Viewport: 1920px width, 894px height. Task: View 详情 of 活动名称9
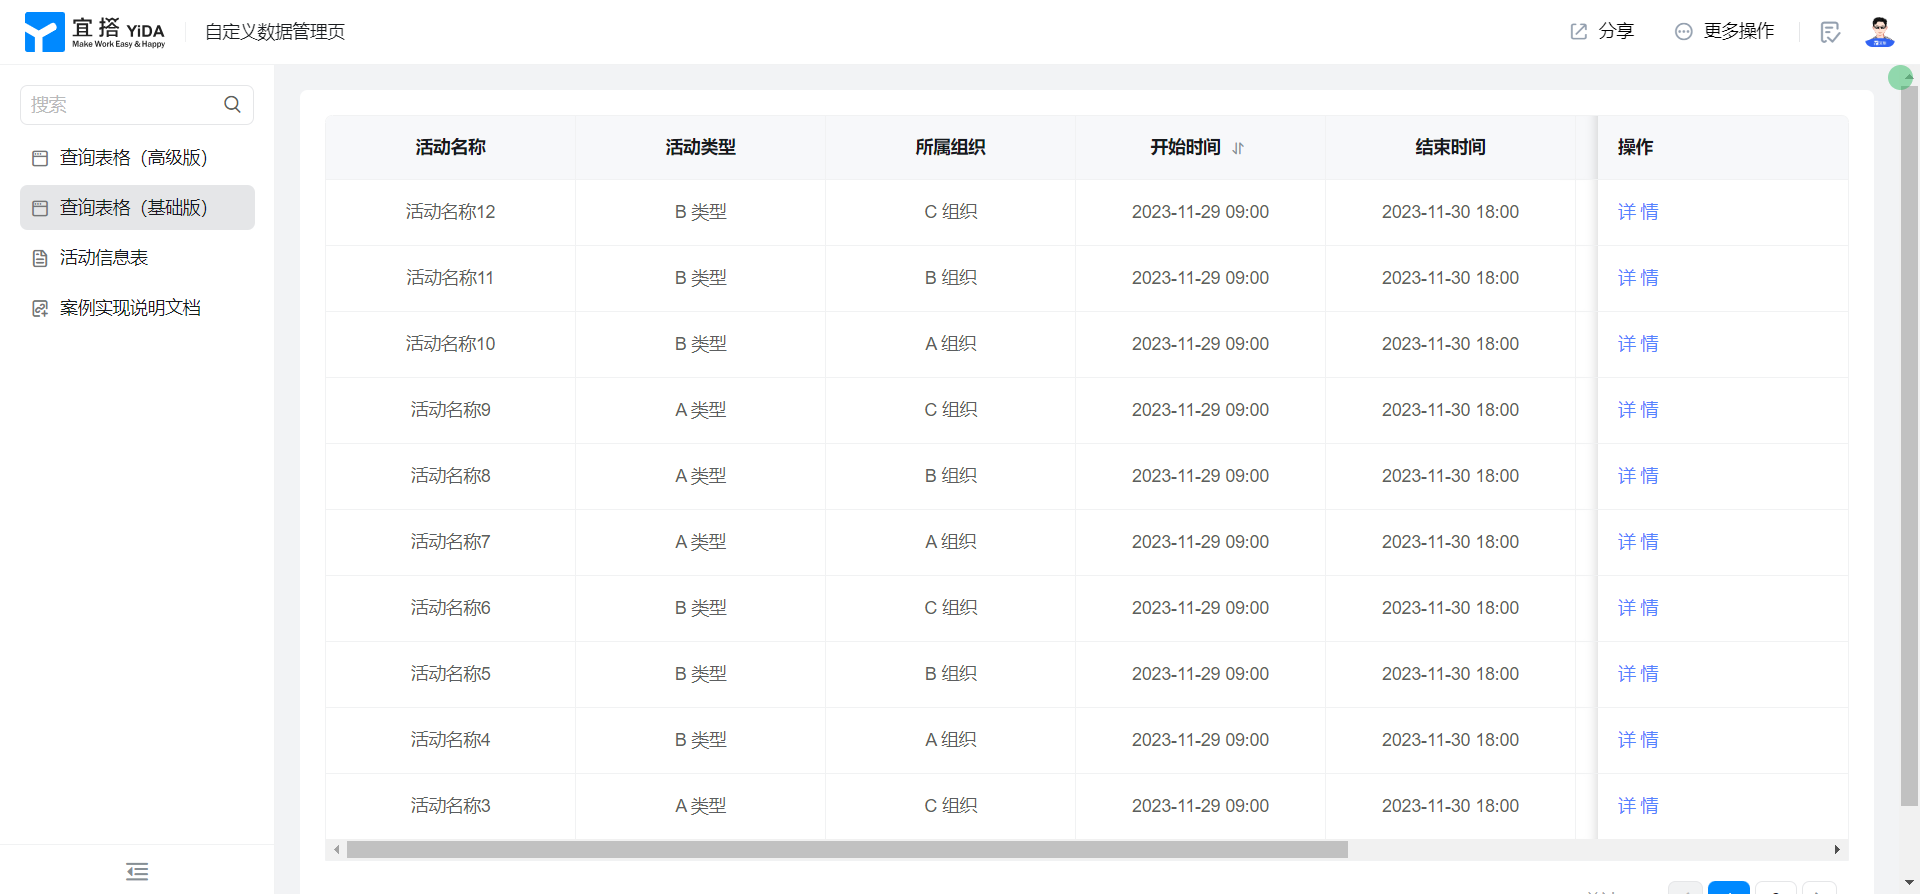pyautogui.click(x=1637, y=410)
